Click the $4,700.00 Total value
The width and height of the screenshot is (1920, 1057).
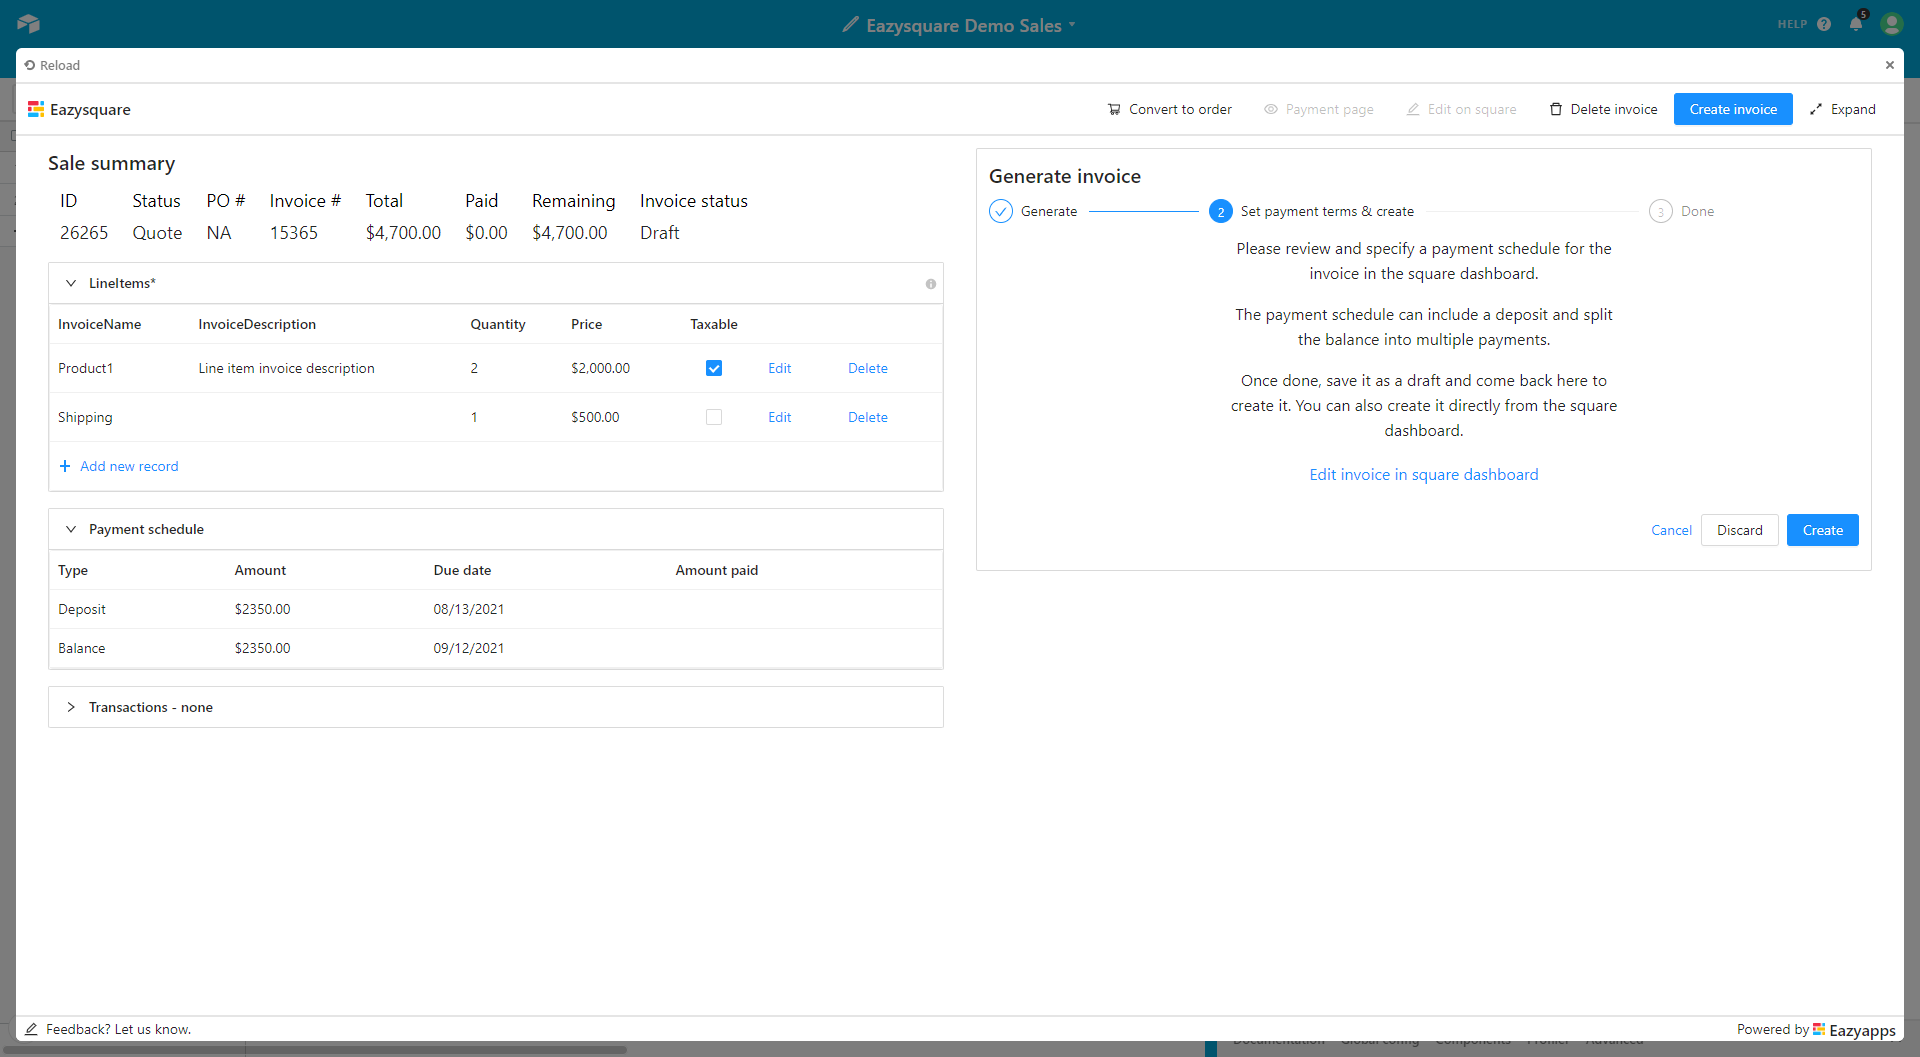pos(403,233)
